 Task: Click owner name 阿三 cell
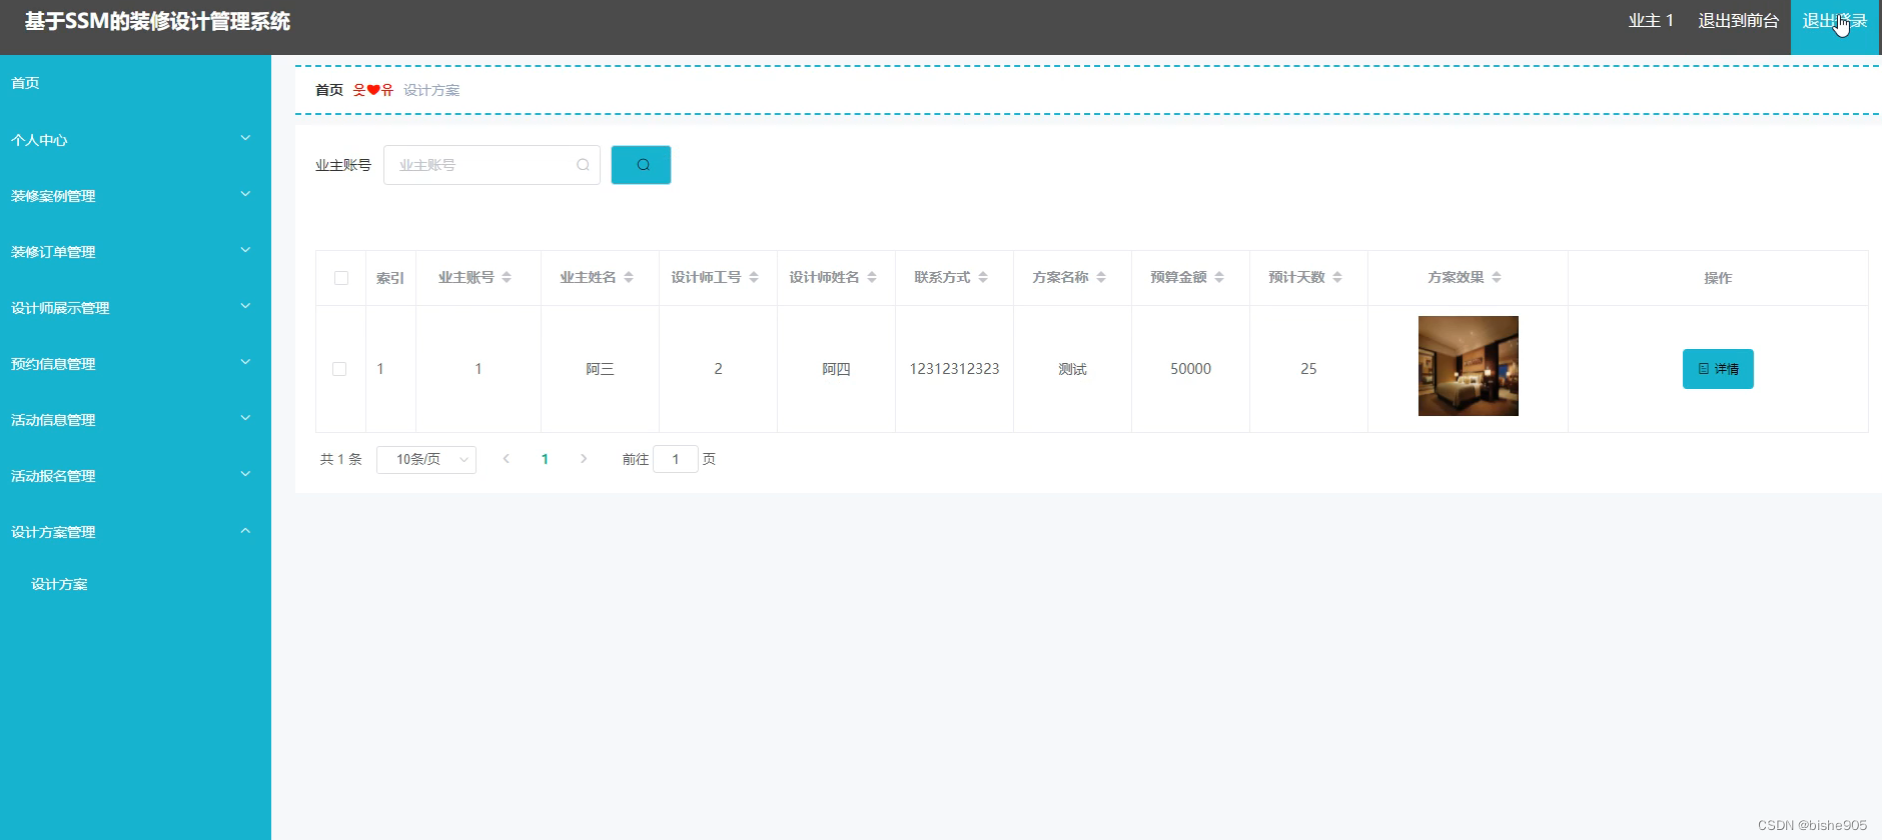pos(600,369)
